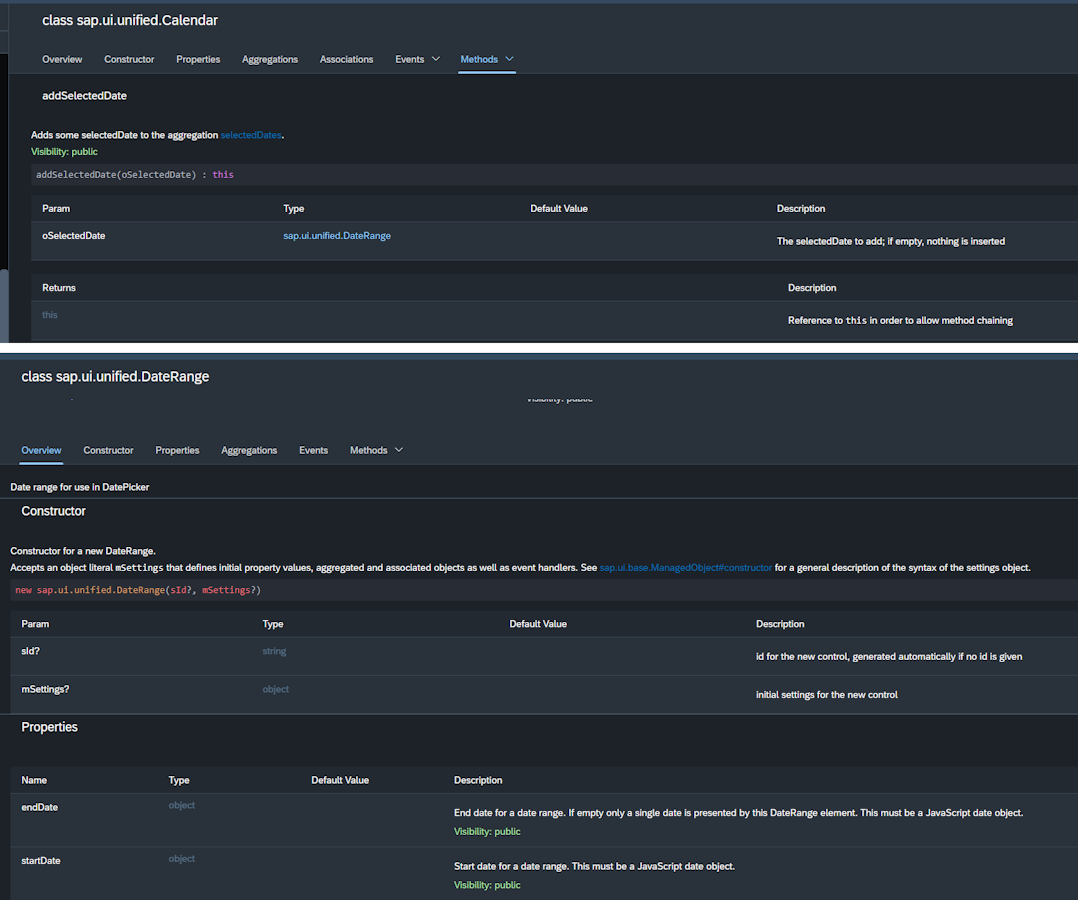Click the sId? param cell
Screen dimensions: 1078x900
click(x=30, y=650)
